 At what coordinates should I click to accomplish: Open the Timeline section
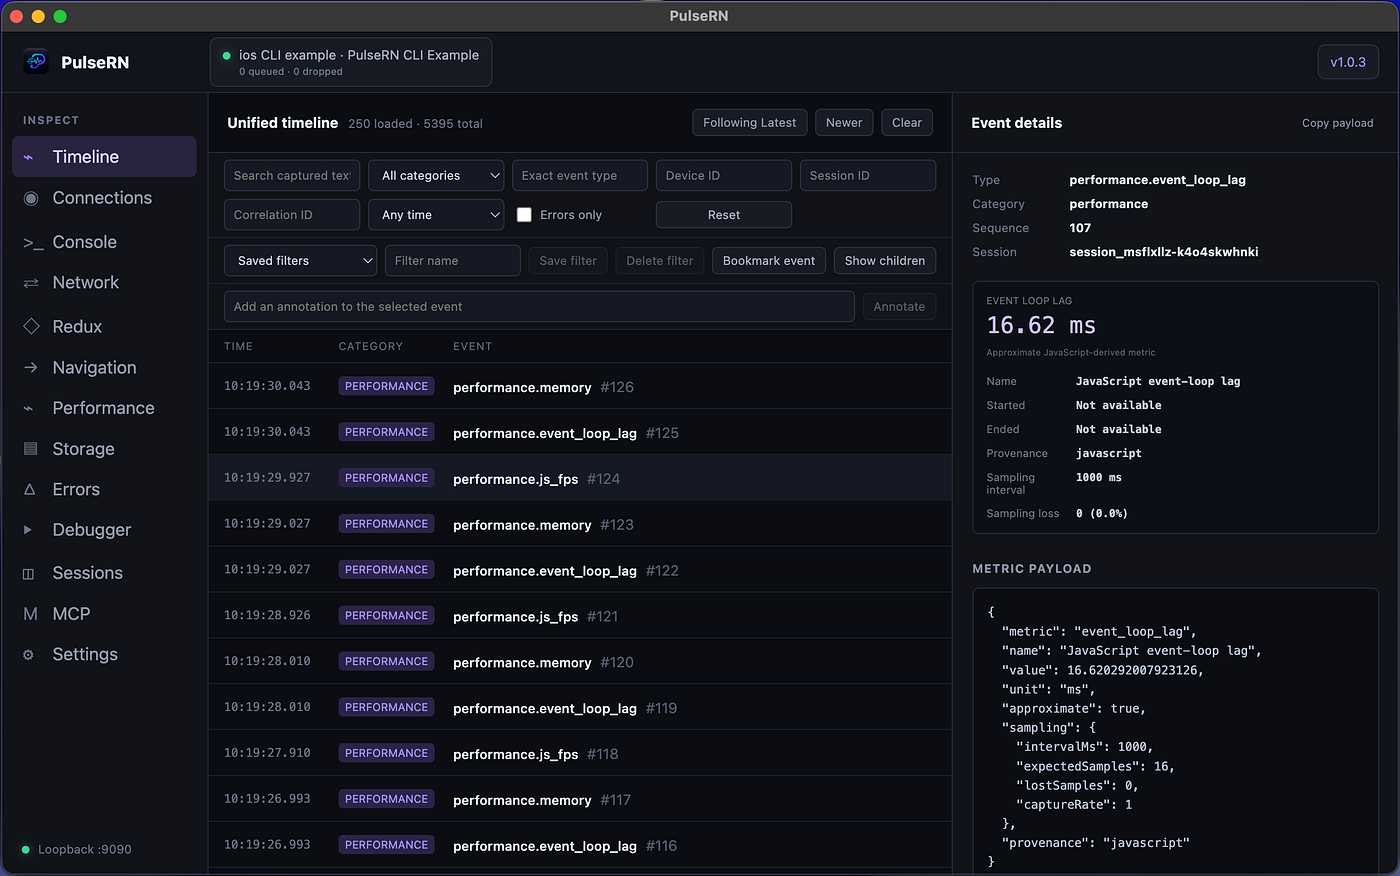click(x=104, y=157)
